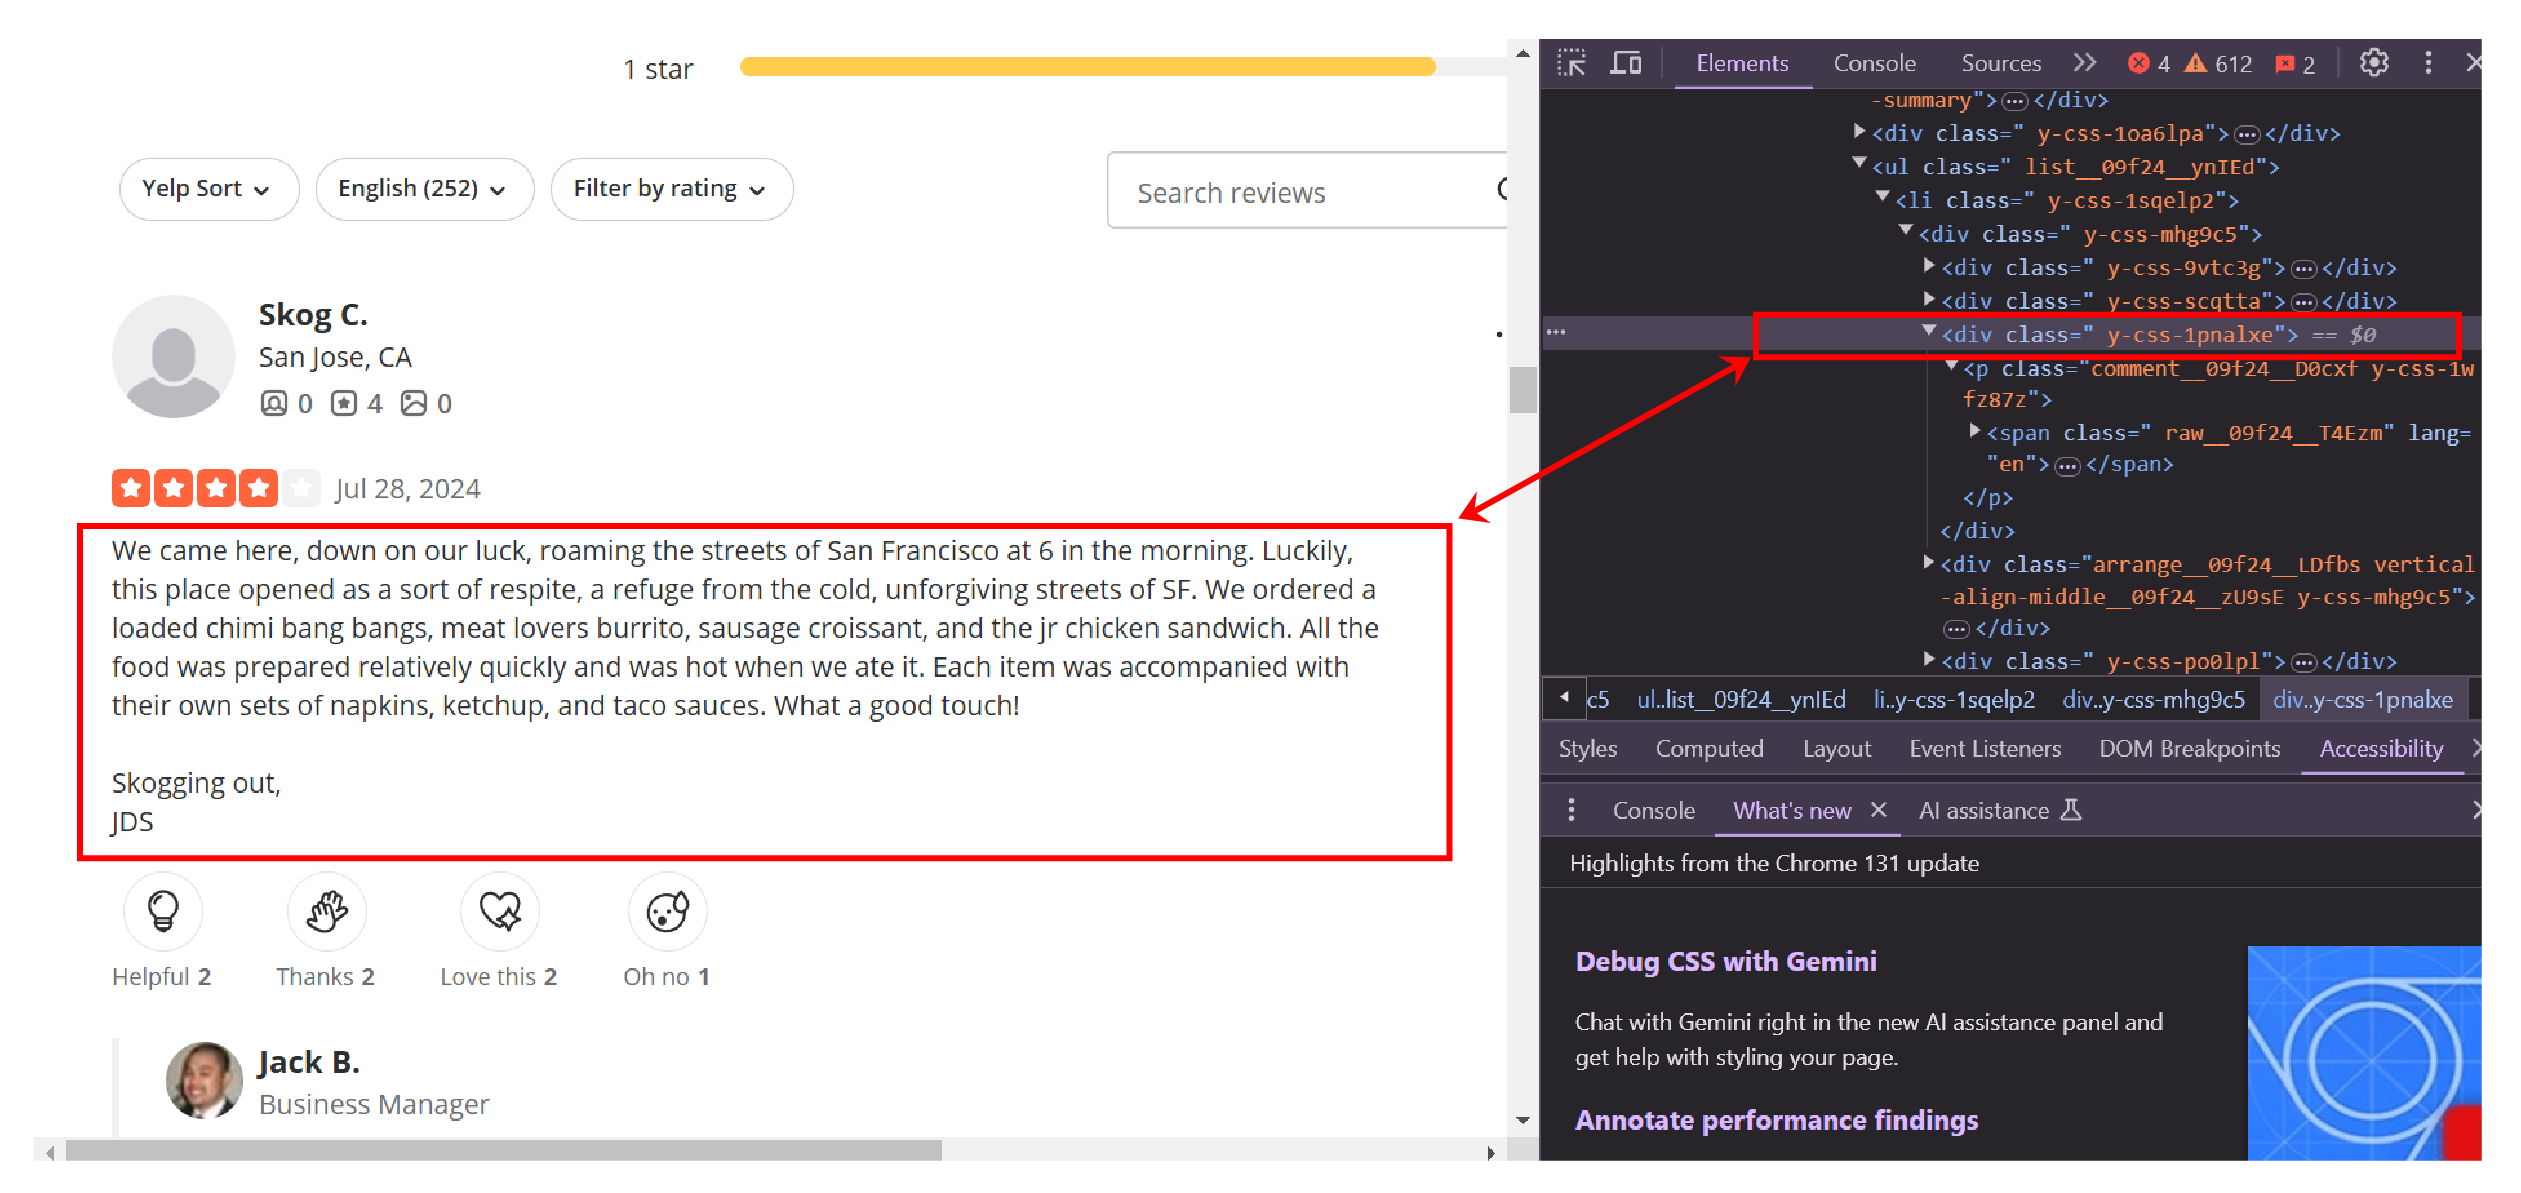Click the Helpful lightbulb reaction icon

163,911
